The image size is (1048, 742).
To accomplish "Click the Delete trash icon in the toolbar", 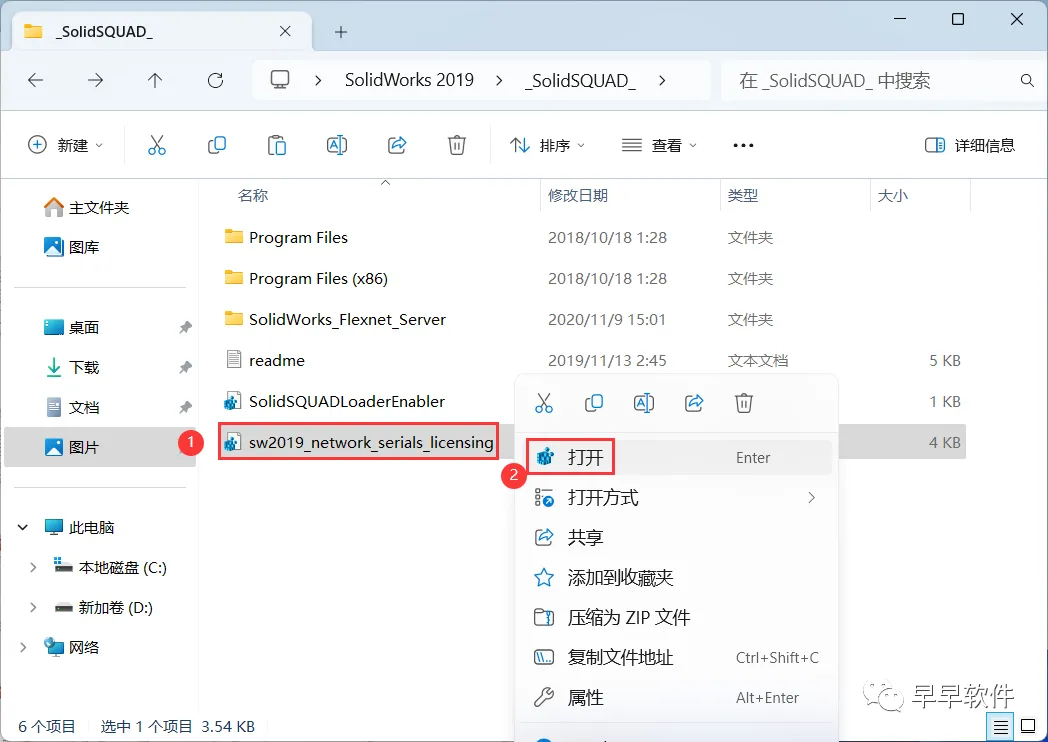I will [x=456, y=145].
